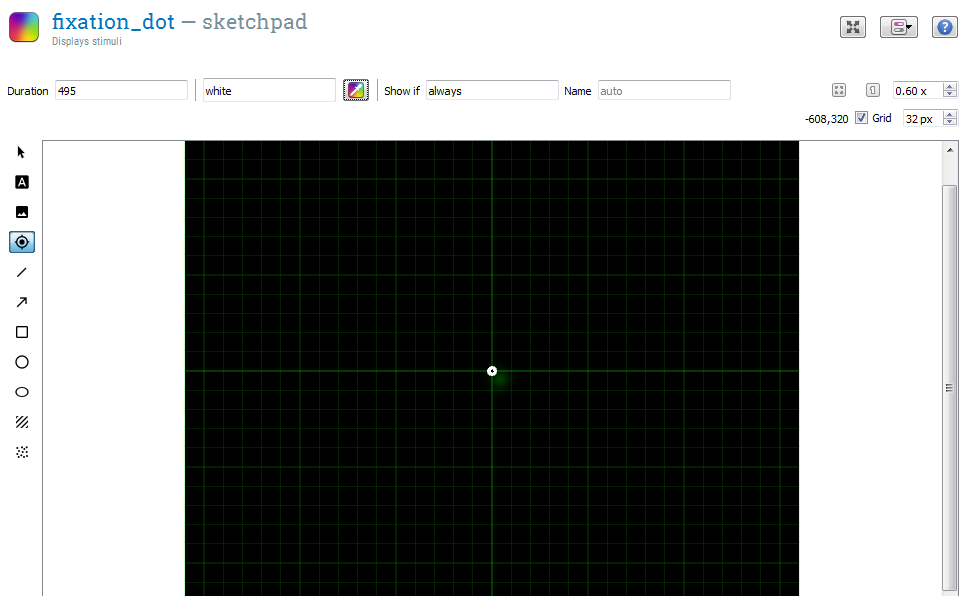Select the pointer selection tool
Image resolution: width=967 pixels, height=596 pixels.
click(x=22, y=152)
